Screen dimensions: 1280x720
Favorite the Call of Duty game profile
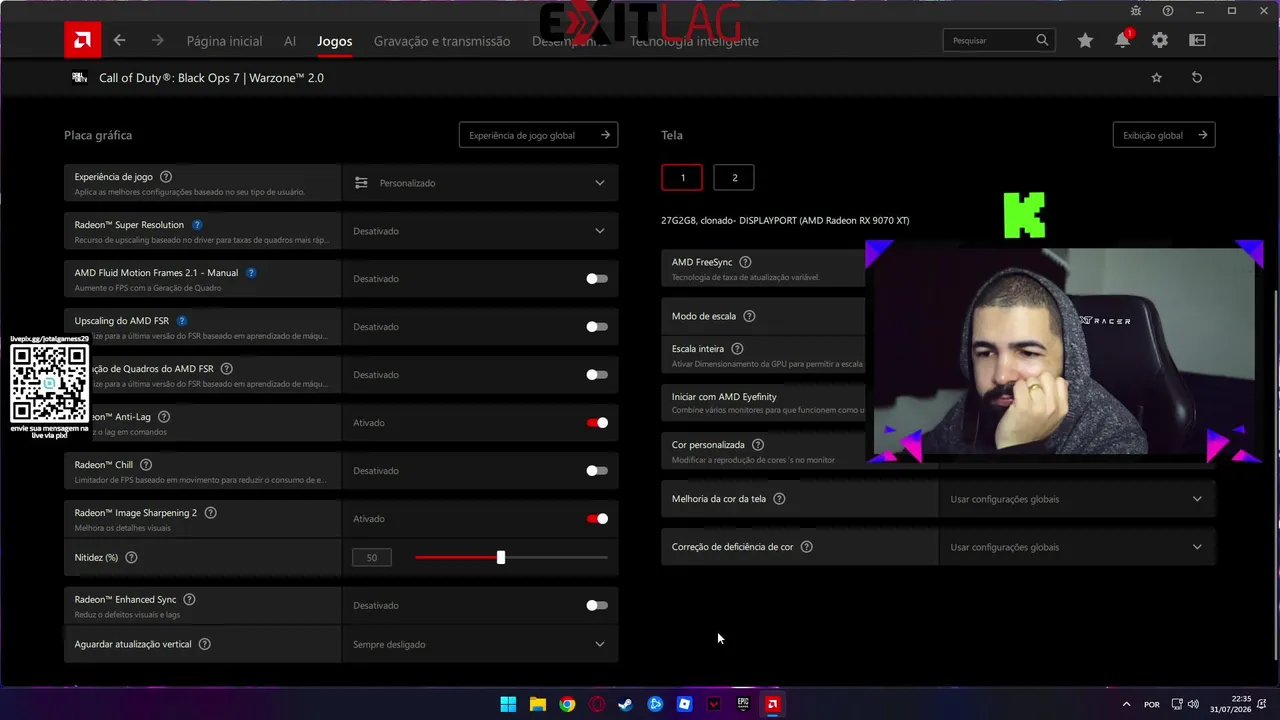click(1157, 78)
